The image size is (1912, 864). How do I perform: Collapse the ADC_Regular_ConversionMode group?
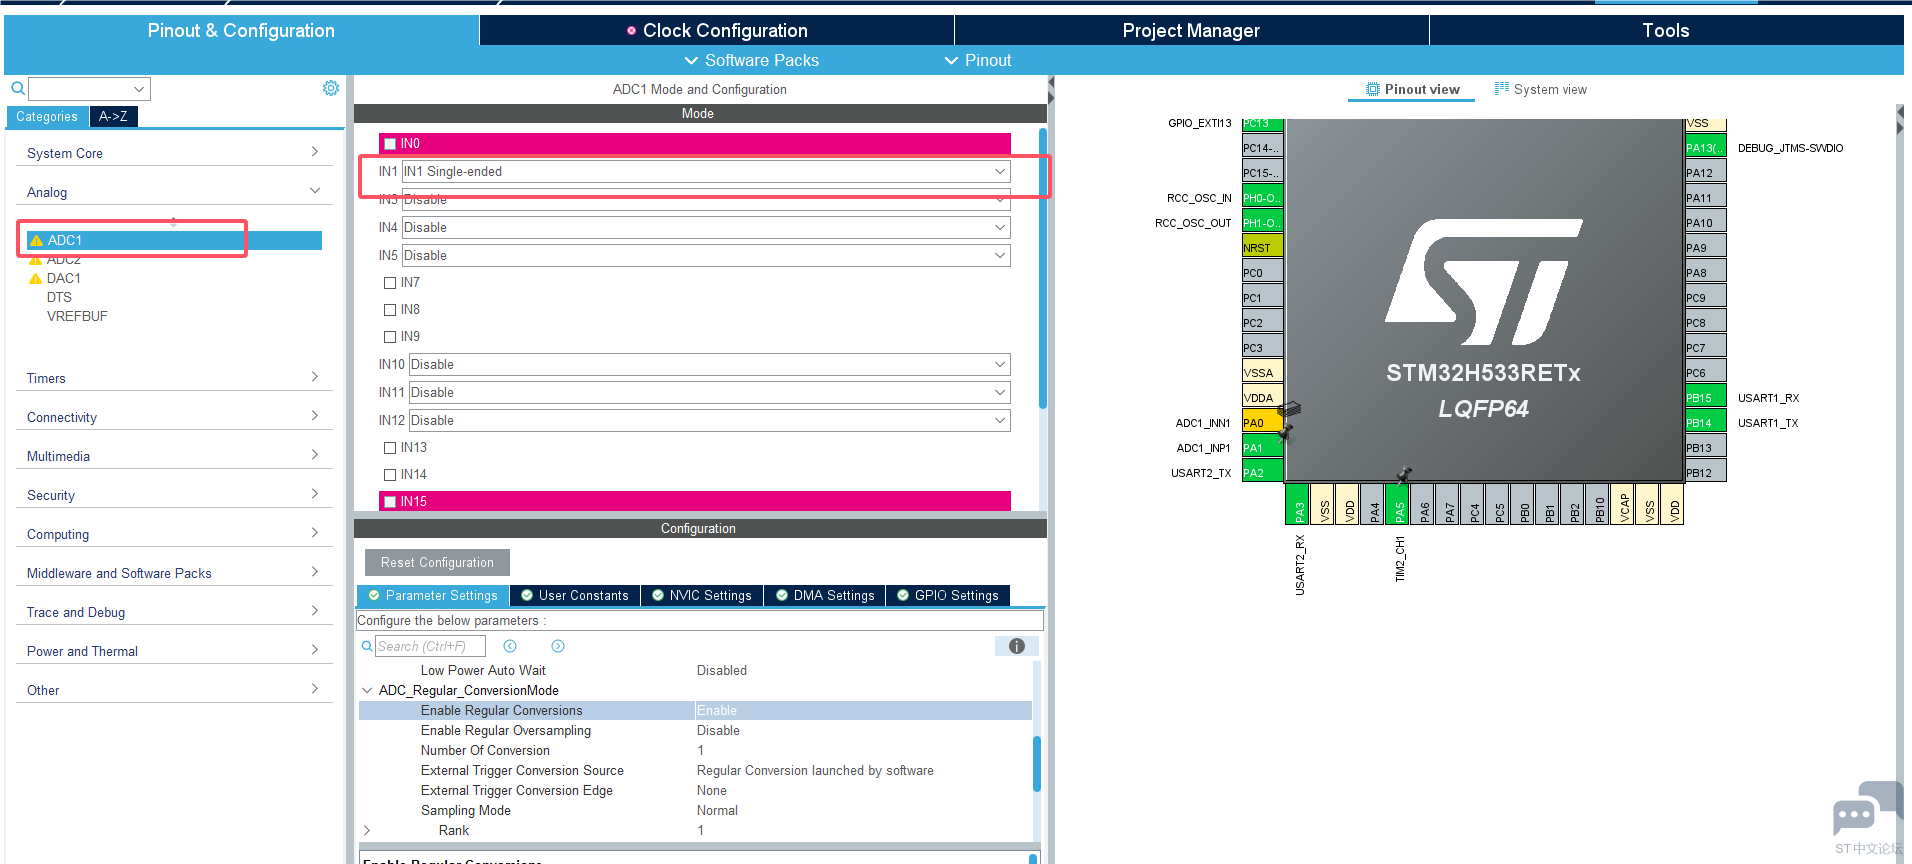coord(367,690)
